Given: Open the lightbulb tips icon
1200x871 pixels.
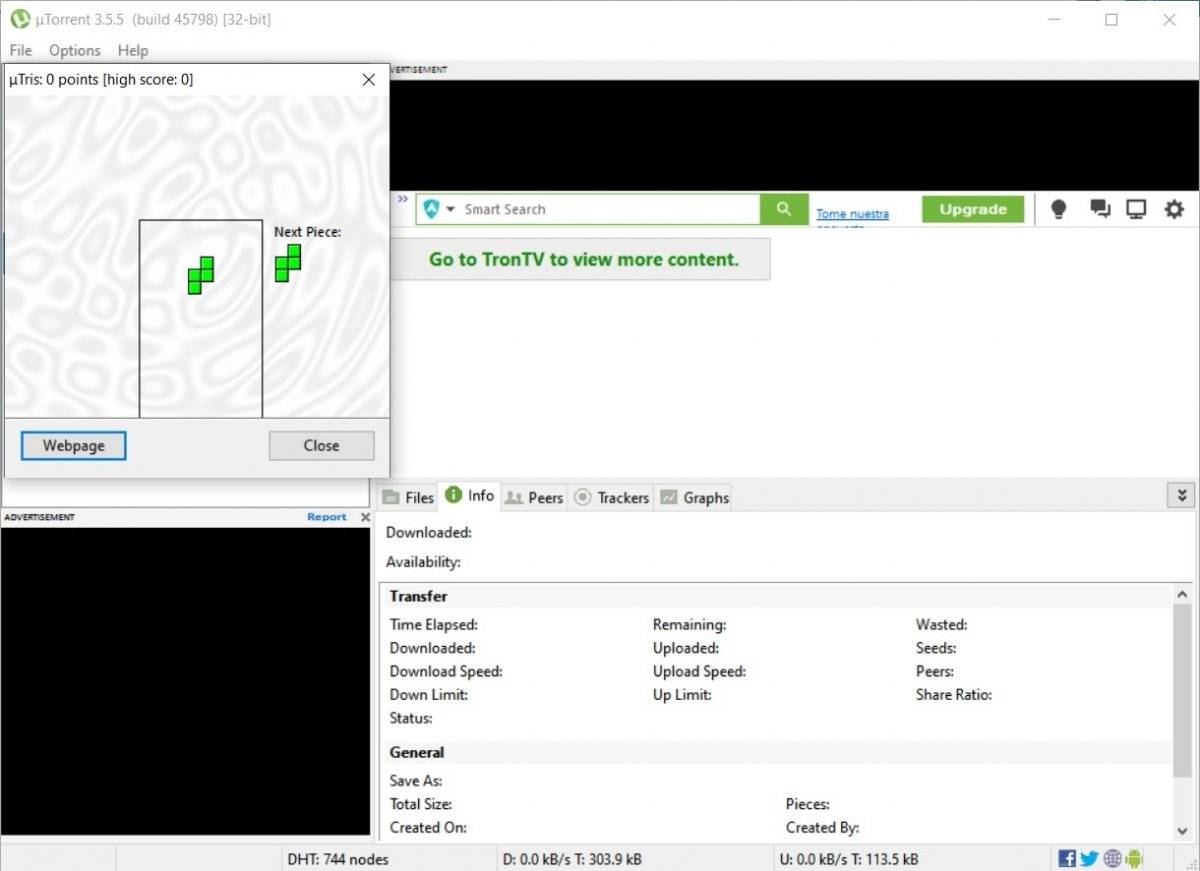Looking at the screenshot, I should click(x=1058, y=209).
